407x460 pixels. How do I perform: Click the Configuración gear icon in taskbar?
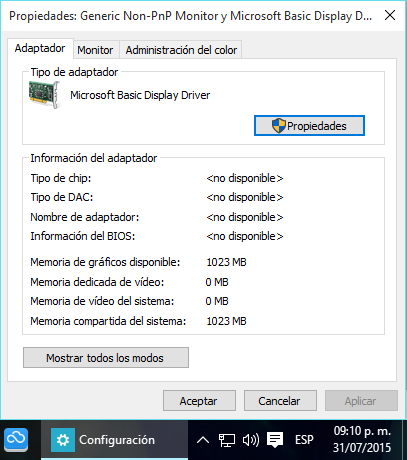click(63, 440)
